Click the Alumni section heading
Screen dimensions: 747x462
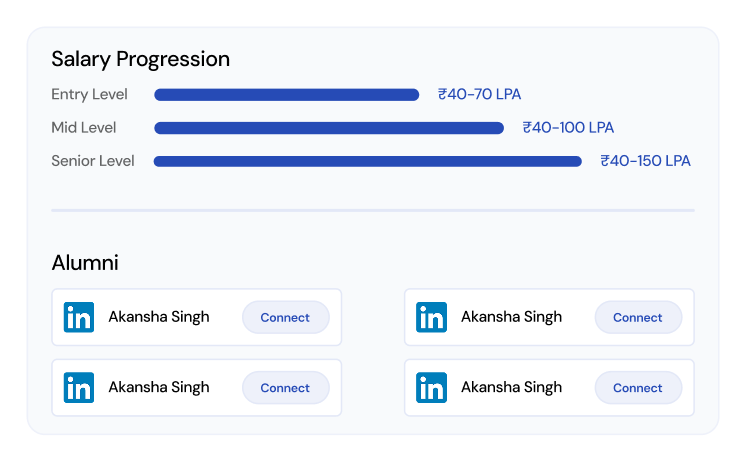point(85,263)
